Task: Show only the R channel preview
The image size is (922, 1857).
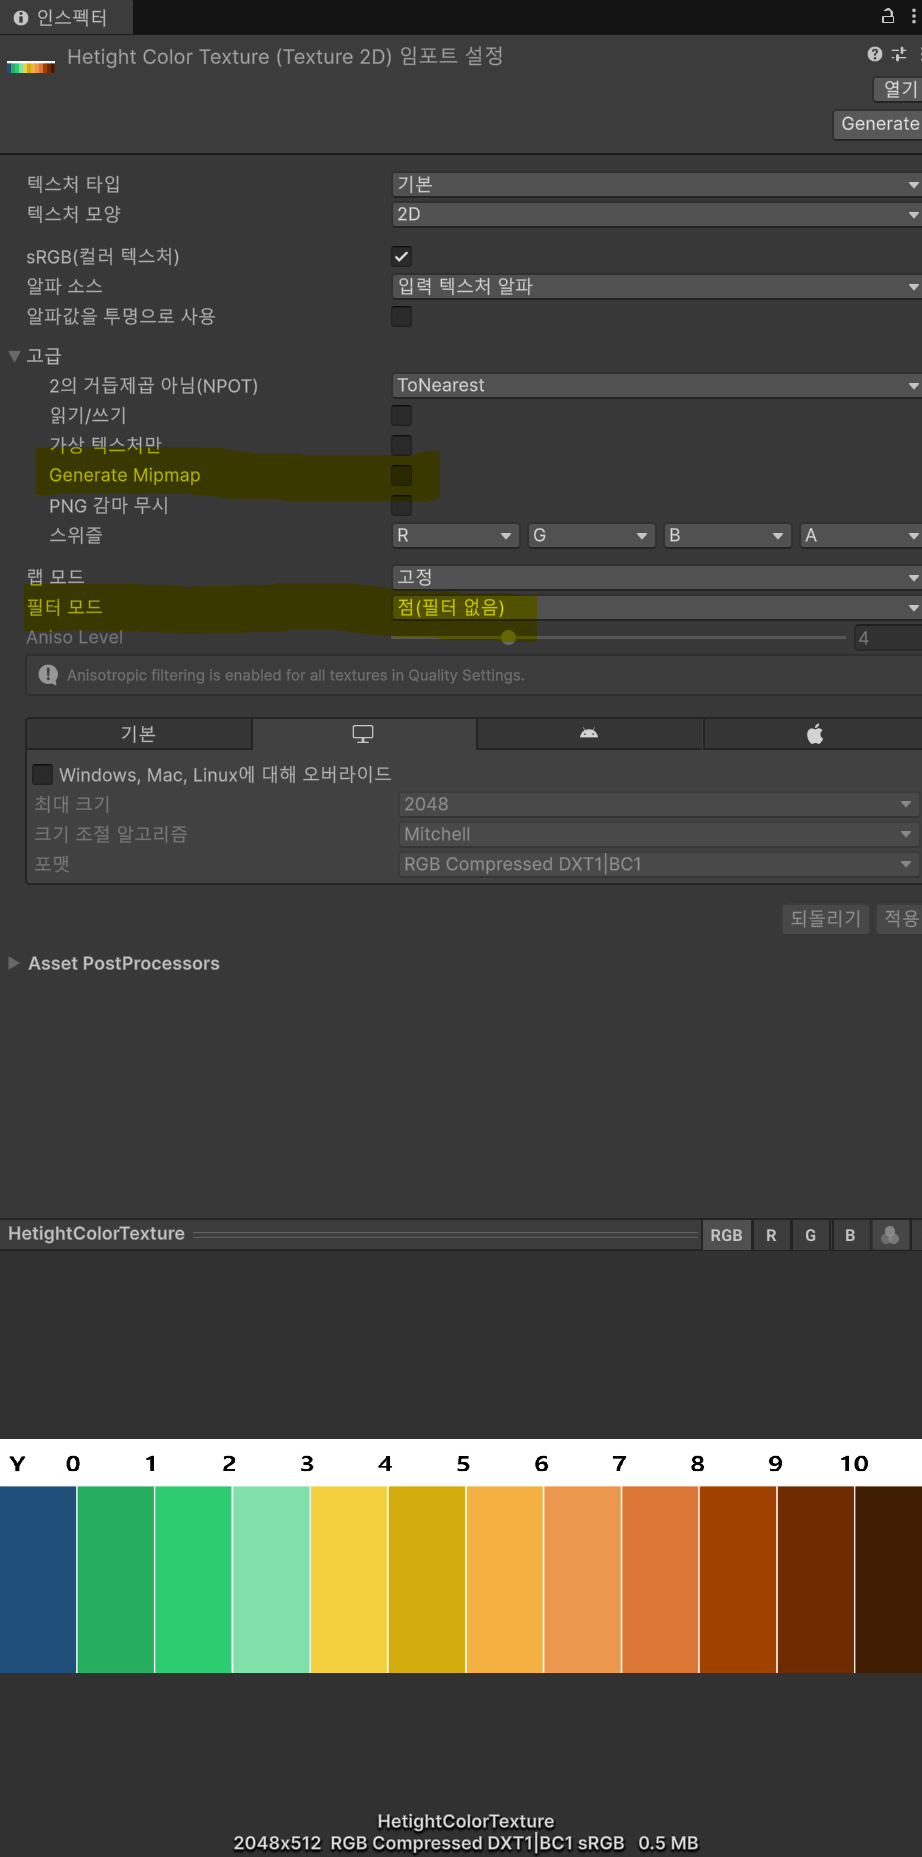Action: (x=771, y=1235)
